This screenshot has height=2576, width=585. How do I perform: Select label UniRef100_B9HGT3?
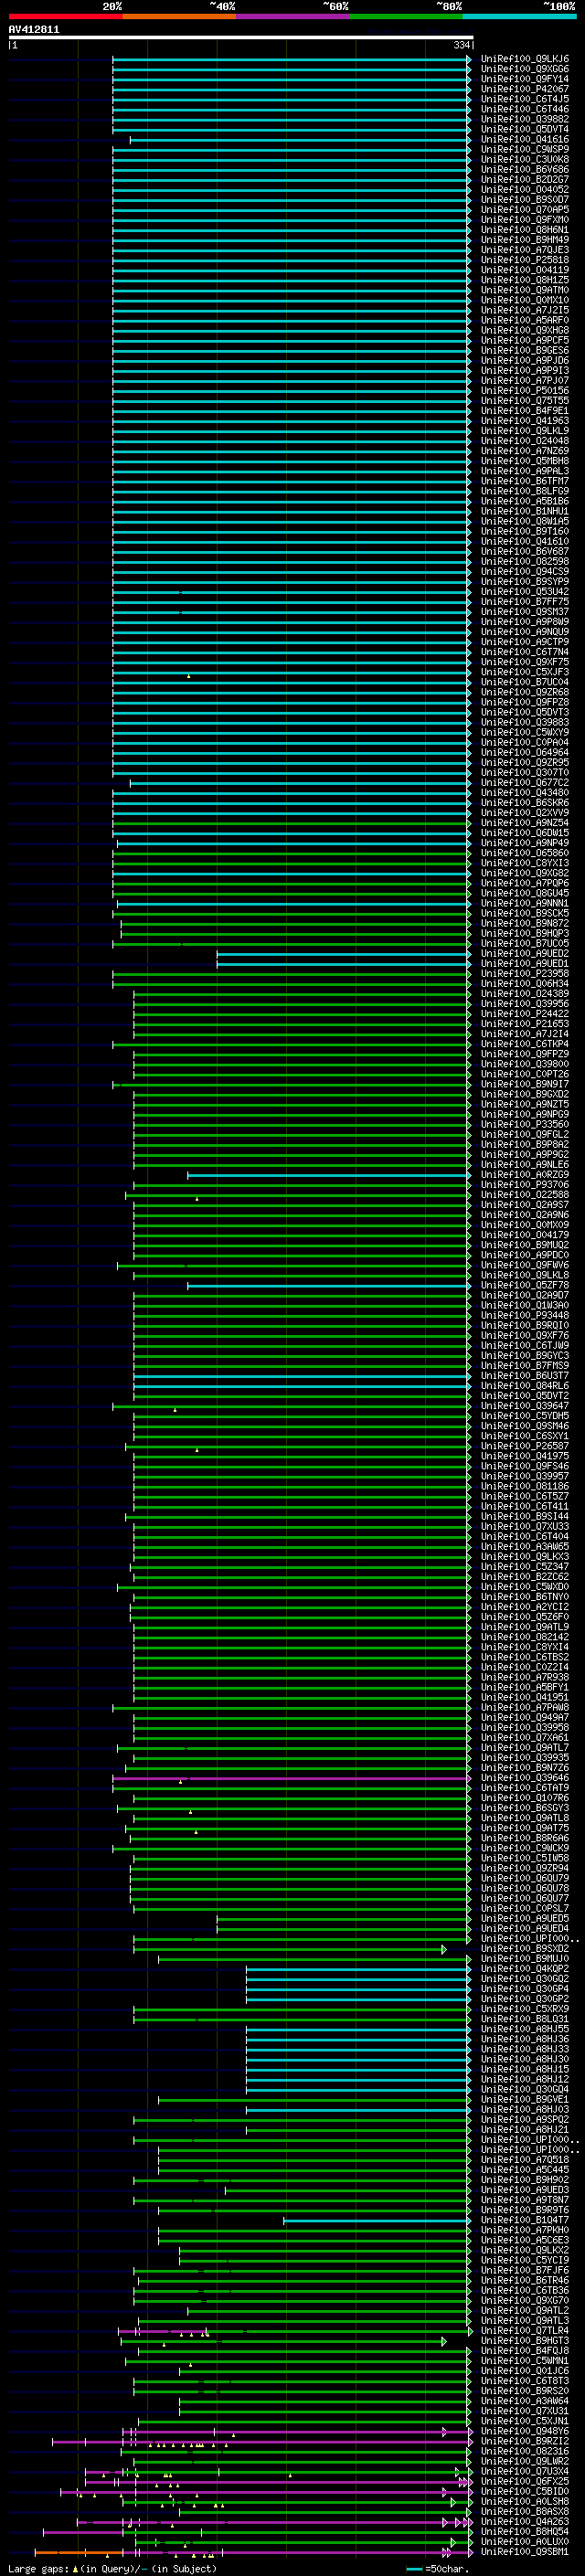click(524, 2340)
